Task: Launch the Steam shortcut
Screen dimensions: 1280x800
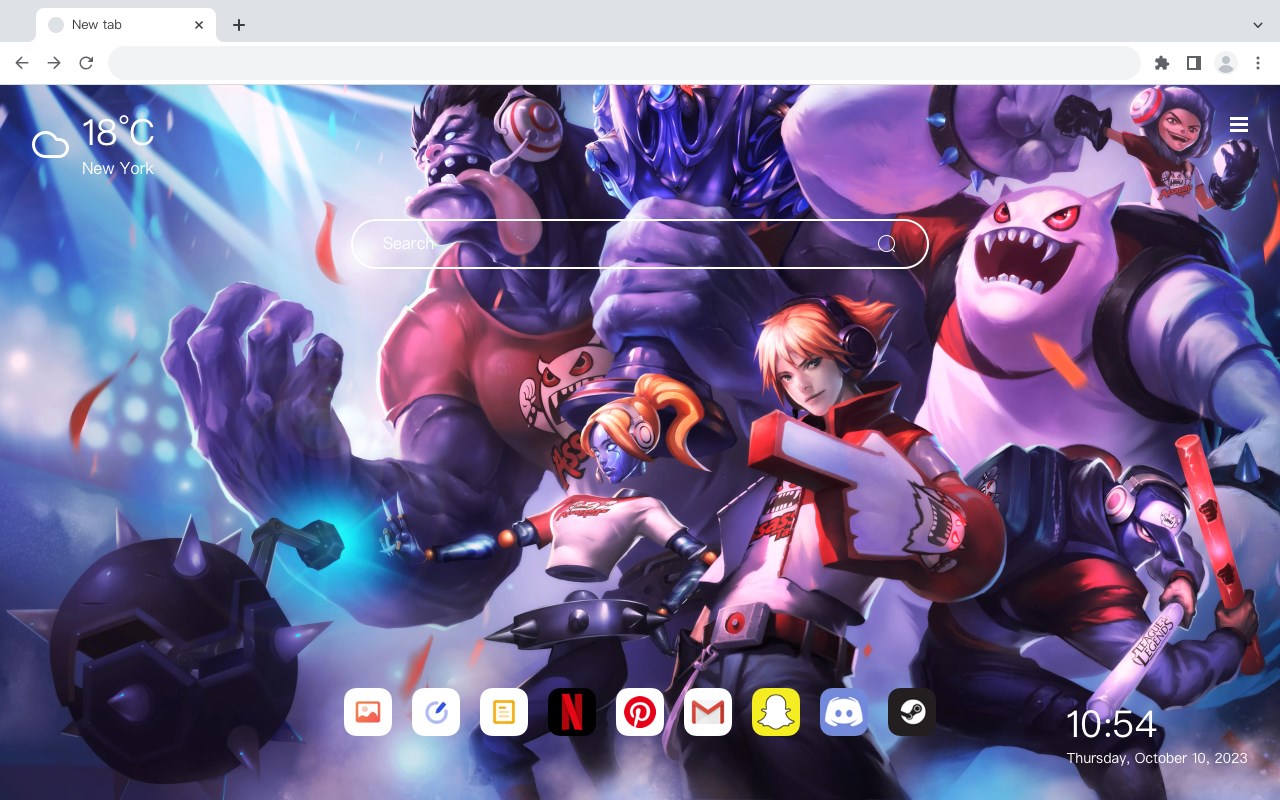Action: coord(912,712)
